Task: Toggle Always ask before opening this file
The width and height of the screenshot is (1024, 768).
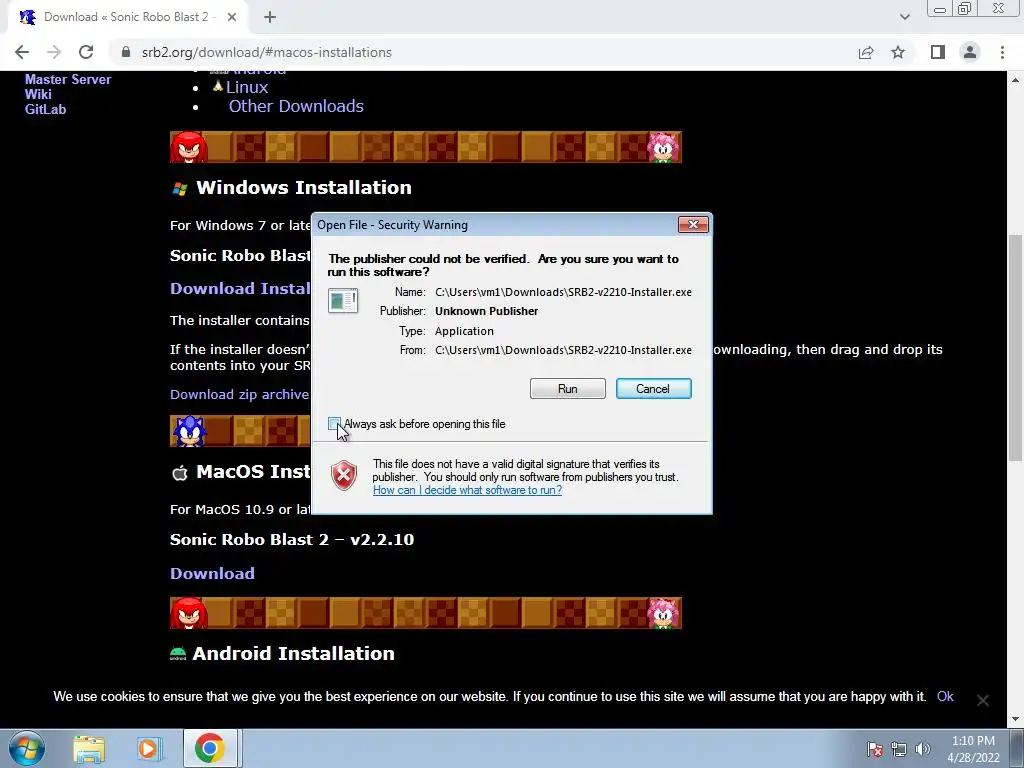Action: (334, 424)
